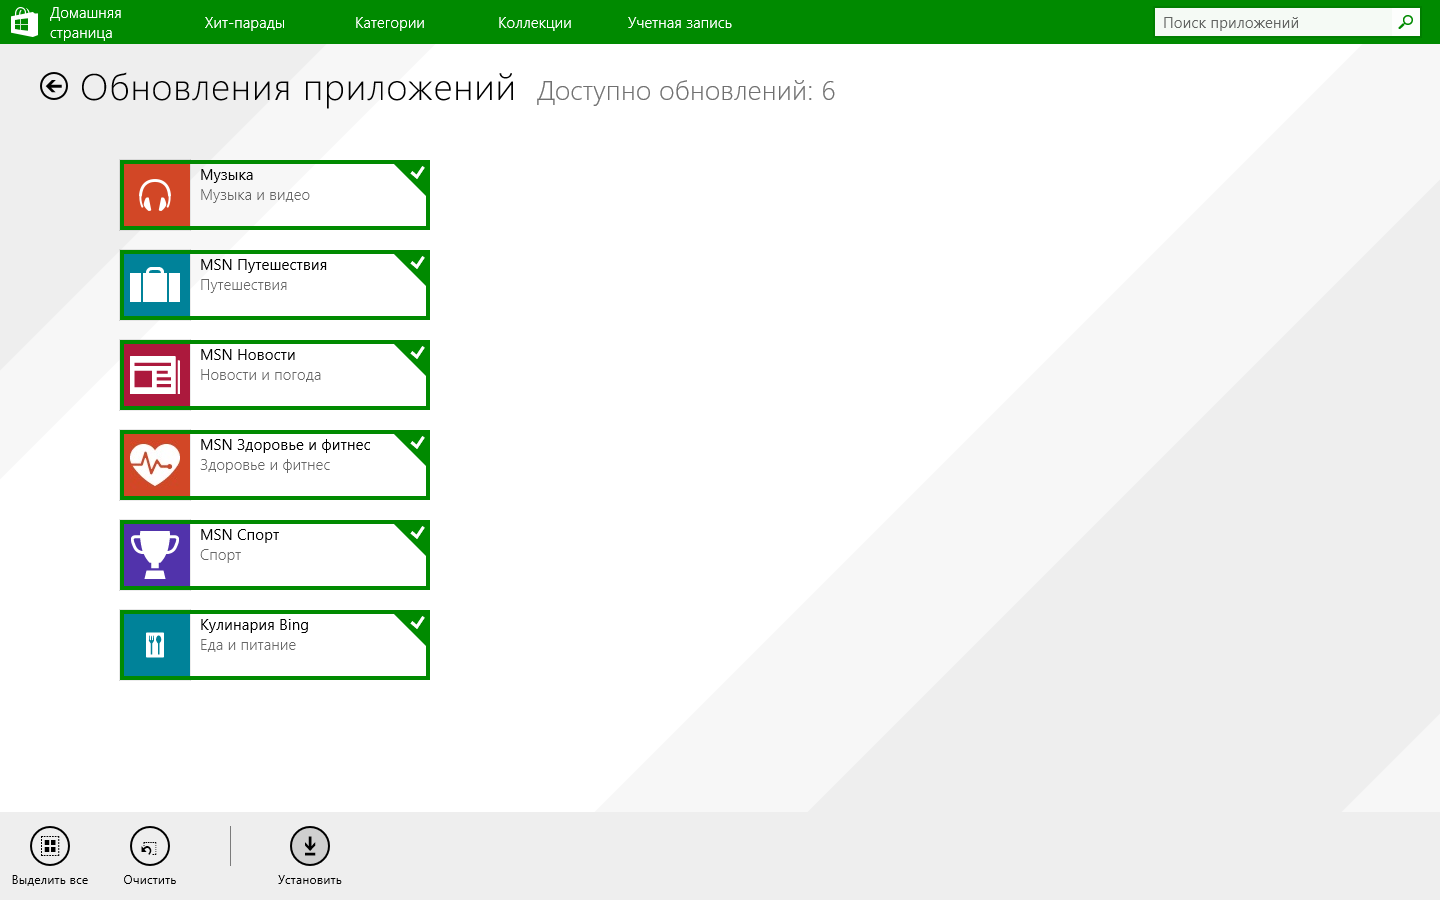The width and height of the screenshot is (1440, 900).
Task: Click the Доступно обновлений: 6 text
Action: 686,91
